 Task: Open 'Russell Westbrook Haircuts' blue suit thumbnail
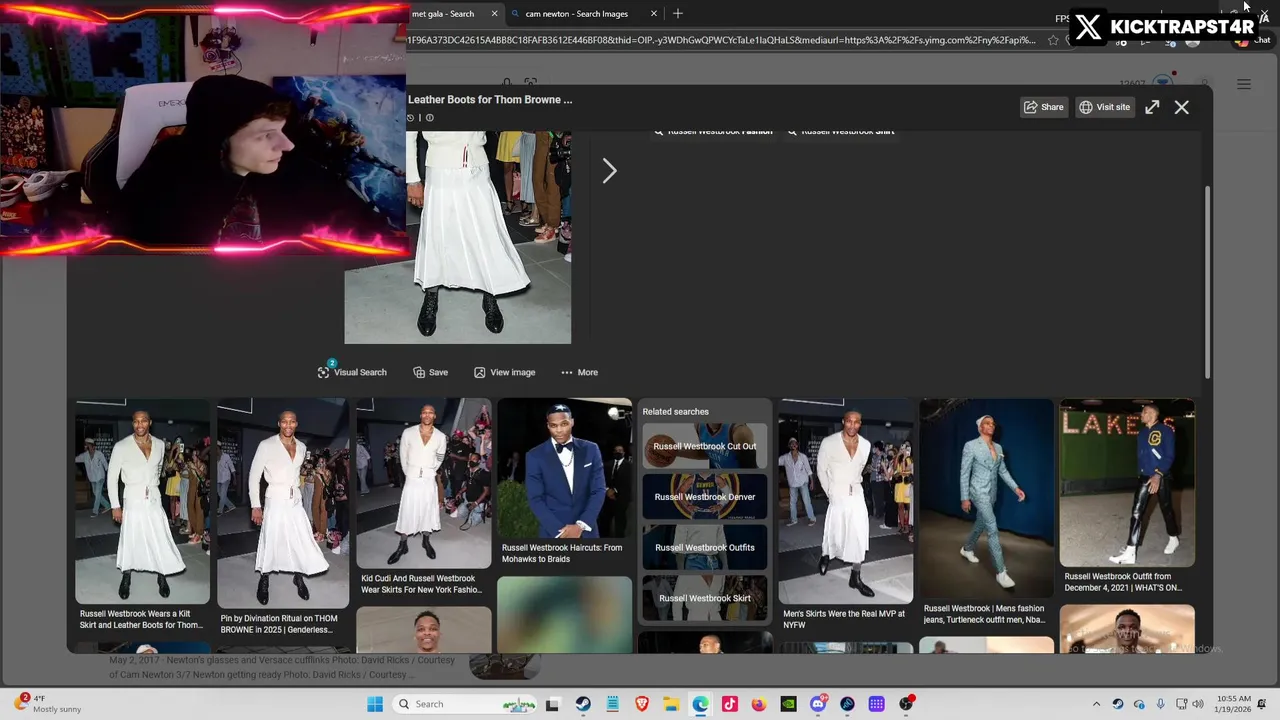click(x=565, y=468)
